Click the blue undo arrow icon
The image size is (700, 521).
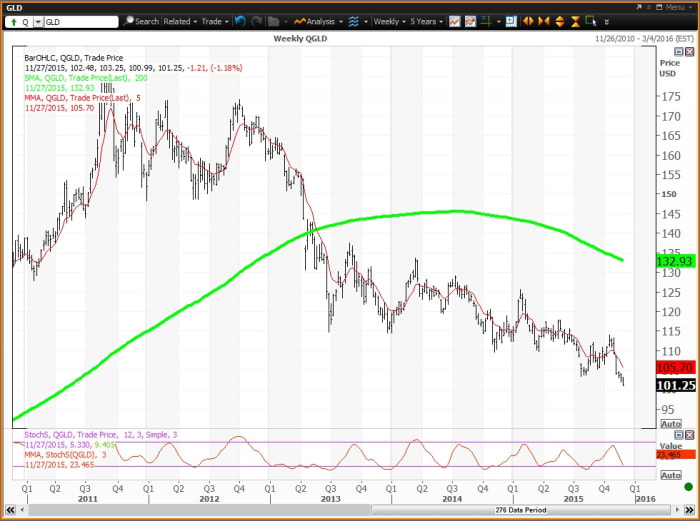(241, 21)
